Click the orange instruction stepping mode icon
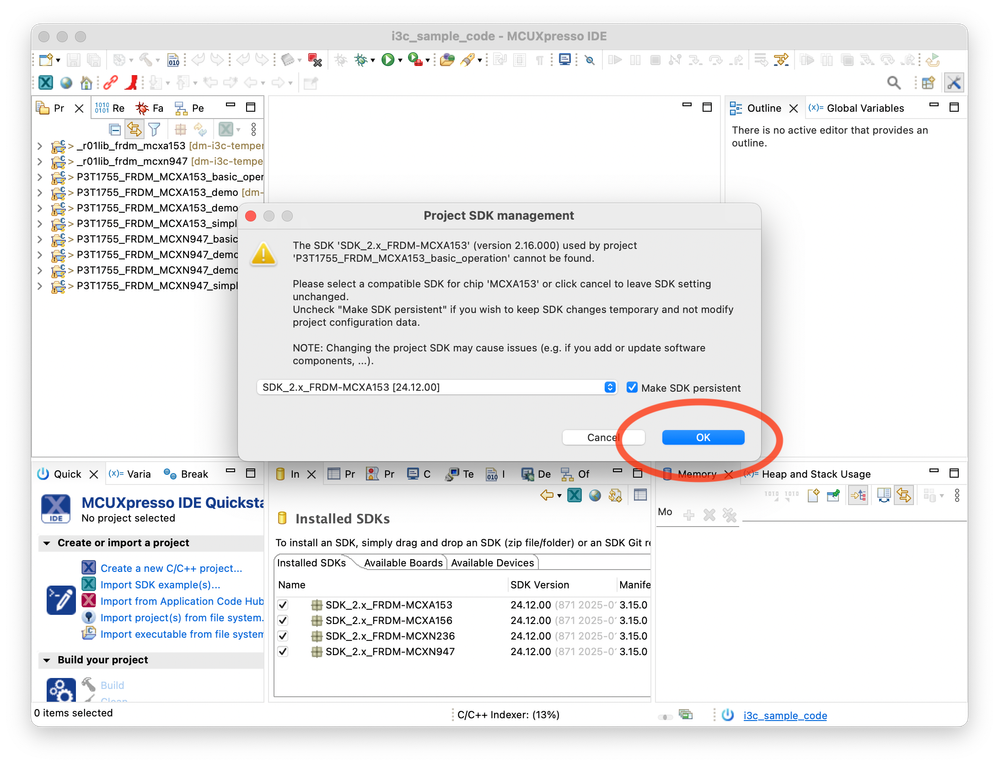This screenshot has height=765, width=999. pos(781,60)
